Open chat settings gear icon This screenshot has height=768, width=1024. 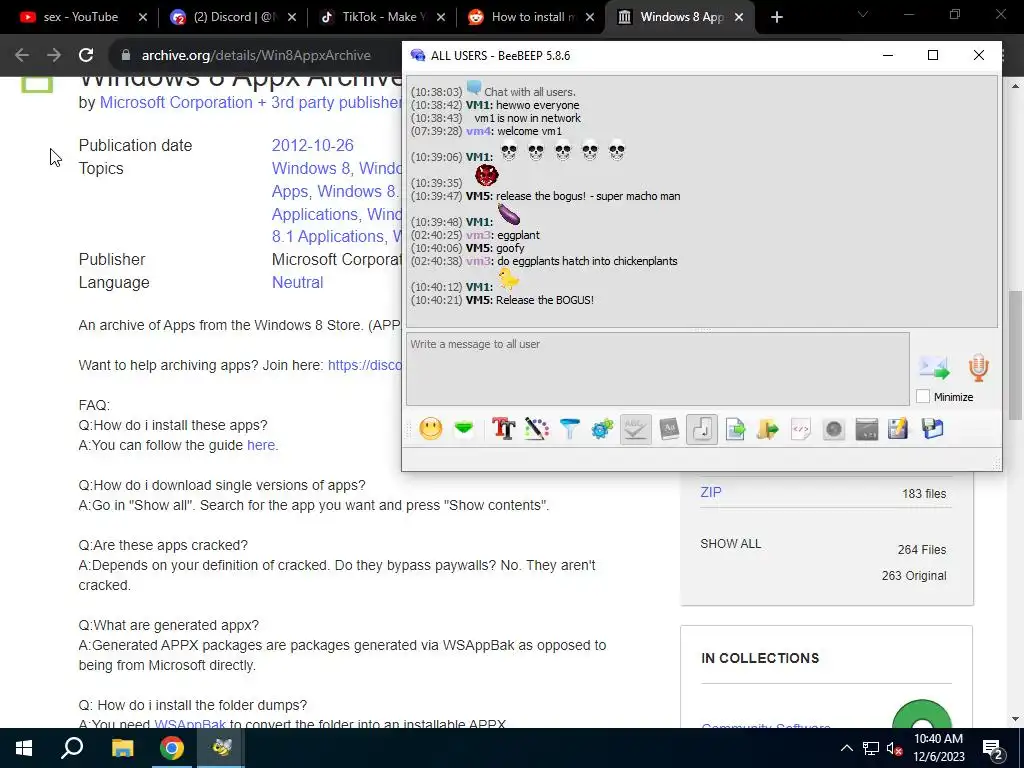602,429
